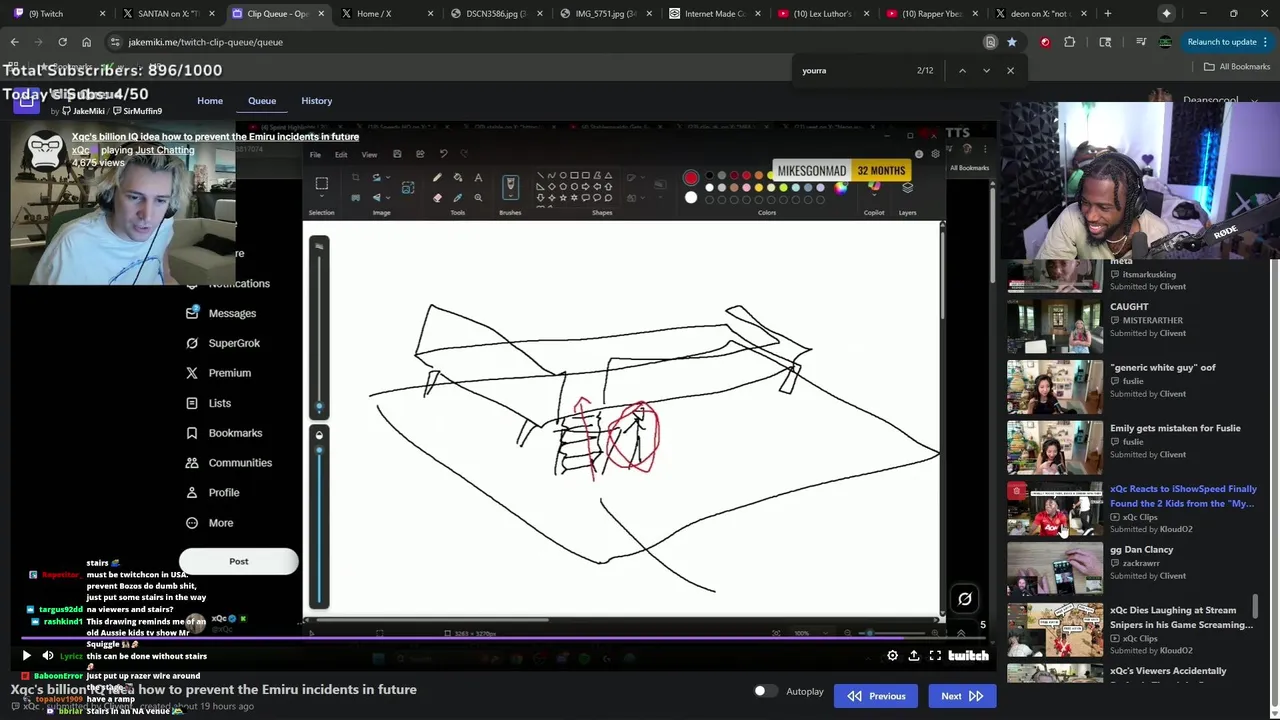Open Paint's File menu
This screenshot has width=1280, height=720.
click(315, 154)
